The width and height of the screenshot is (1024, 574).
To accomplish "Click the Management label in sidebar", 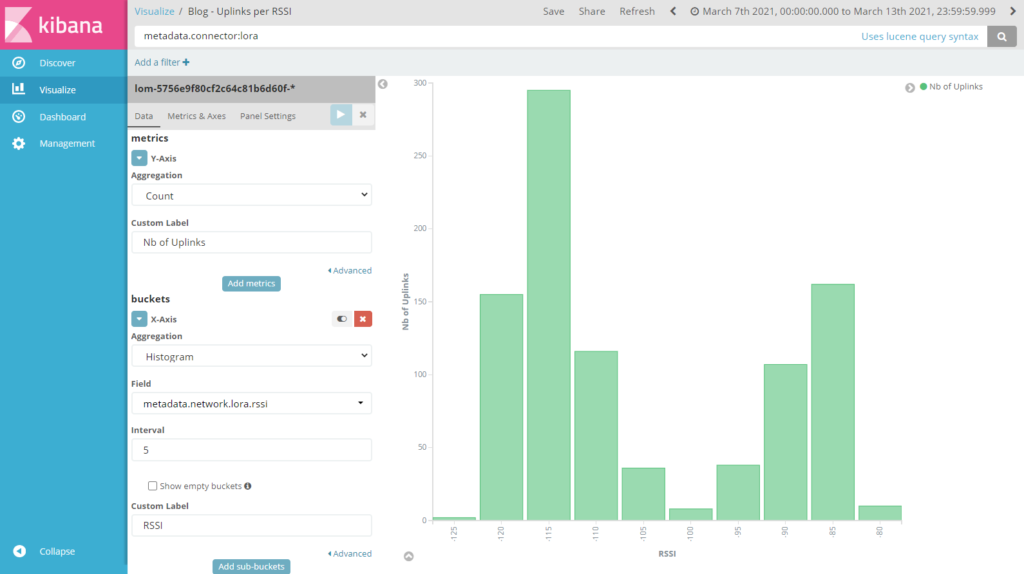I will coord(67,143).
